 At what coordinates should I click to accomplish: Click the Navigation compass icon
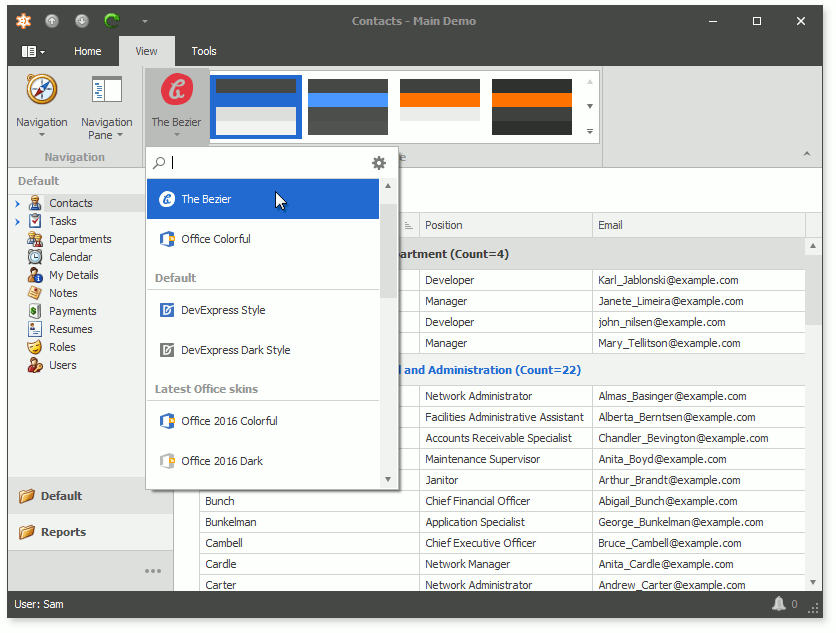(42, 90)
